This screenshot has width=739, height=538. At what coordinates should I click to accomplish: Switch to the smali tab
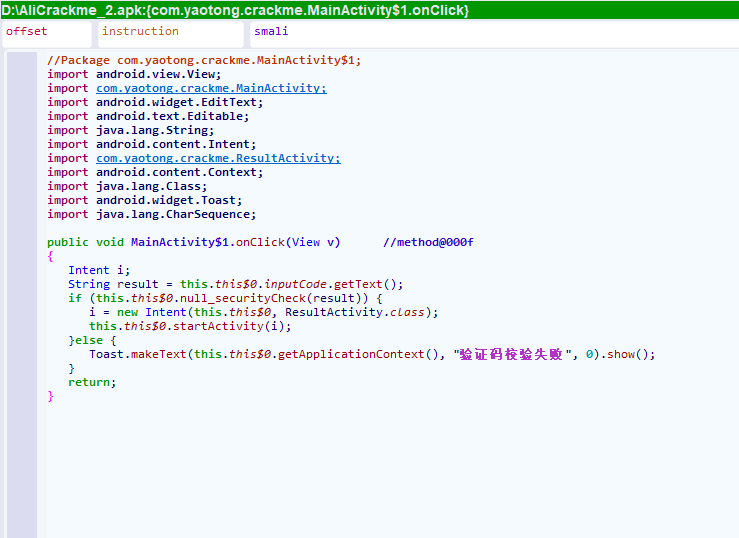tap(494, 33)
